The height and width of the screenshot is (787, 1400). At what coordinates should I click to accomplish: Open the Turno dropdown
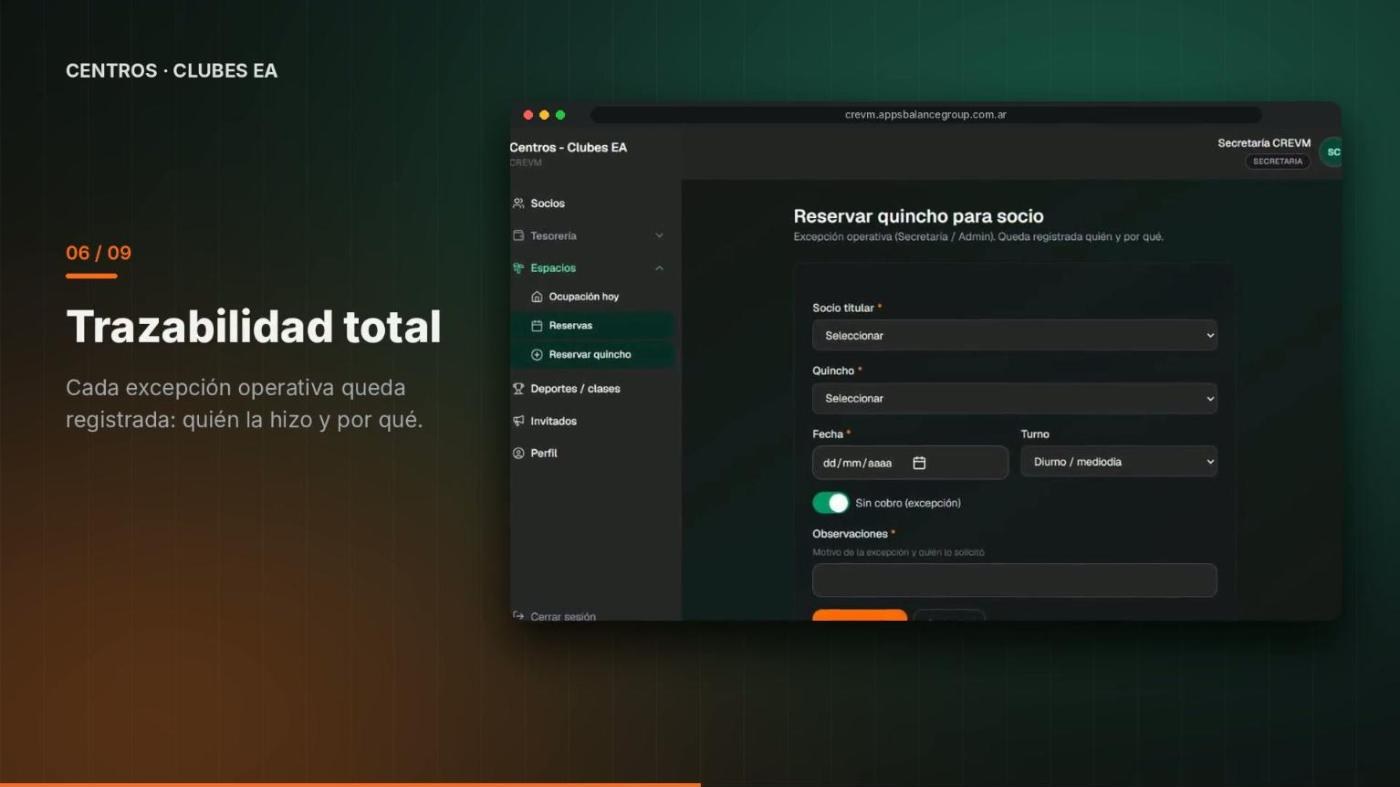[x=1119, y=462]
